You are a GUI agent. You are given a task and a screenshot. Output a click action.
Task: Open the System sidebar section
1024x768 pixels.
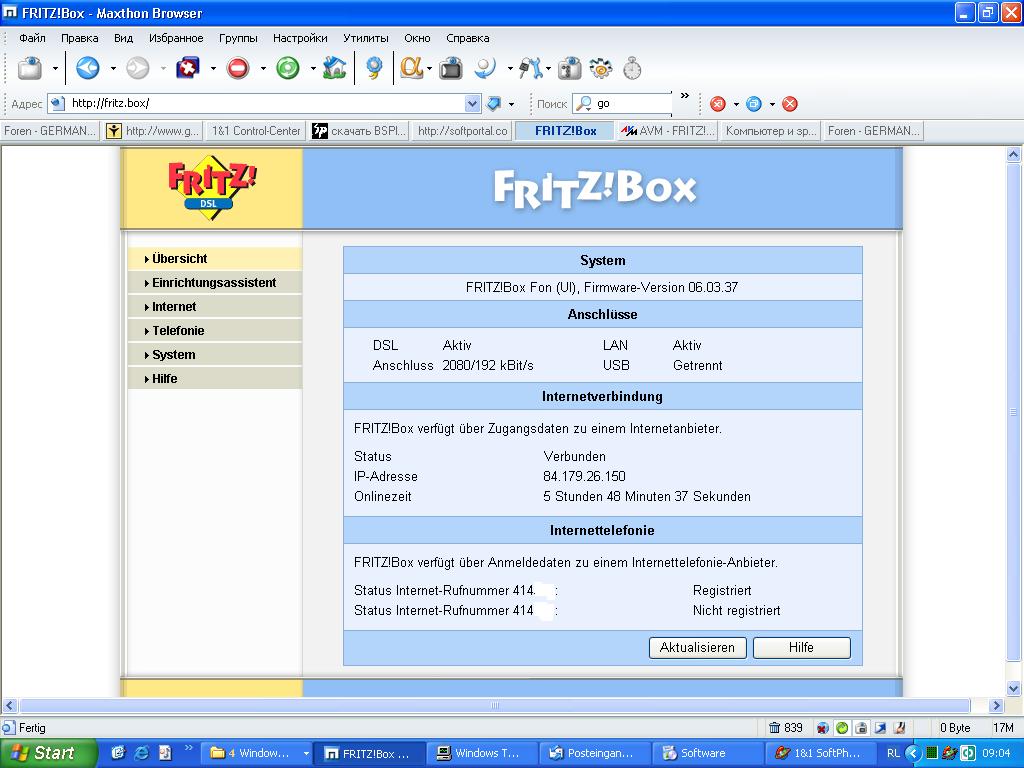pos(215,355)
